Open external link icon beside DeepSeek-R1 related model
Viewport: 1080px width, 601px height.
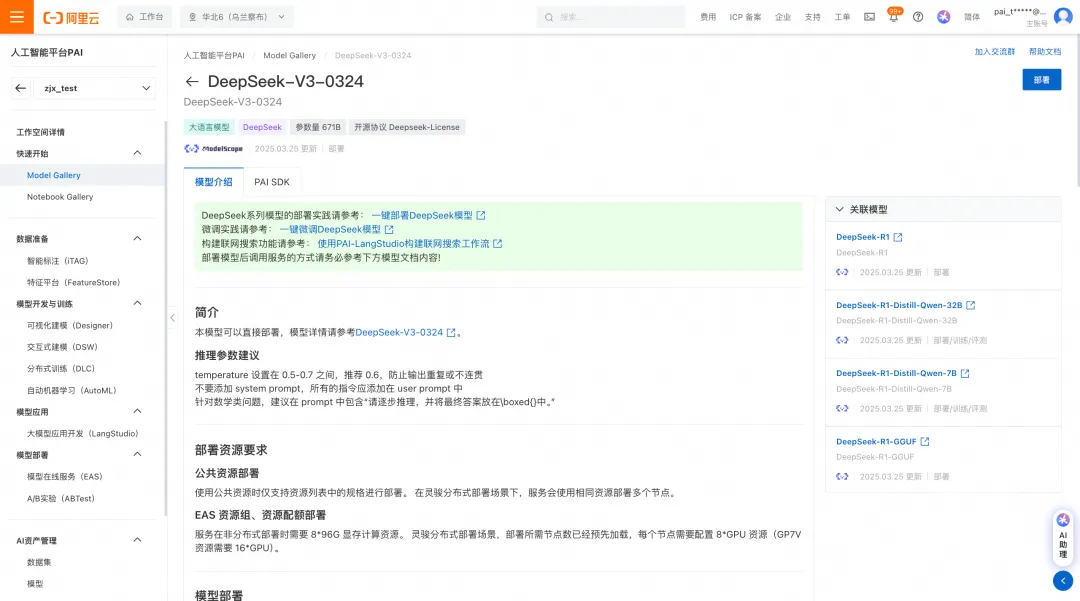(x=897, y=237)
